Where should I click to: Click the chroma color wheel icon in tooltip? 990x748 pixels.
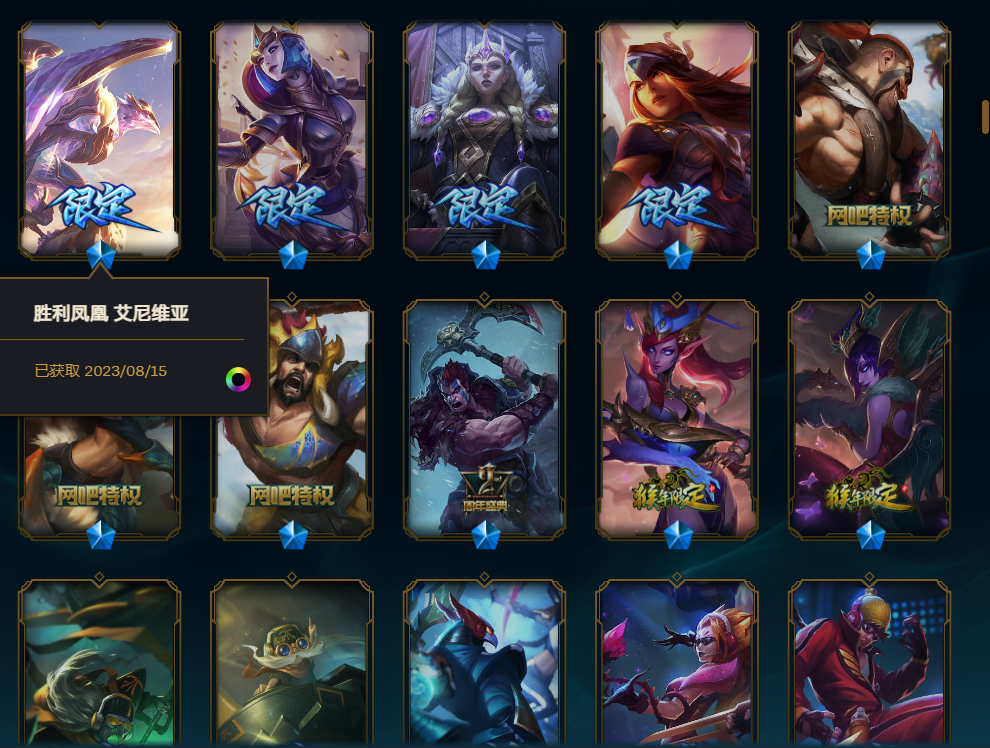[x=238, y=379]
